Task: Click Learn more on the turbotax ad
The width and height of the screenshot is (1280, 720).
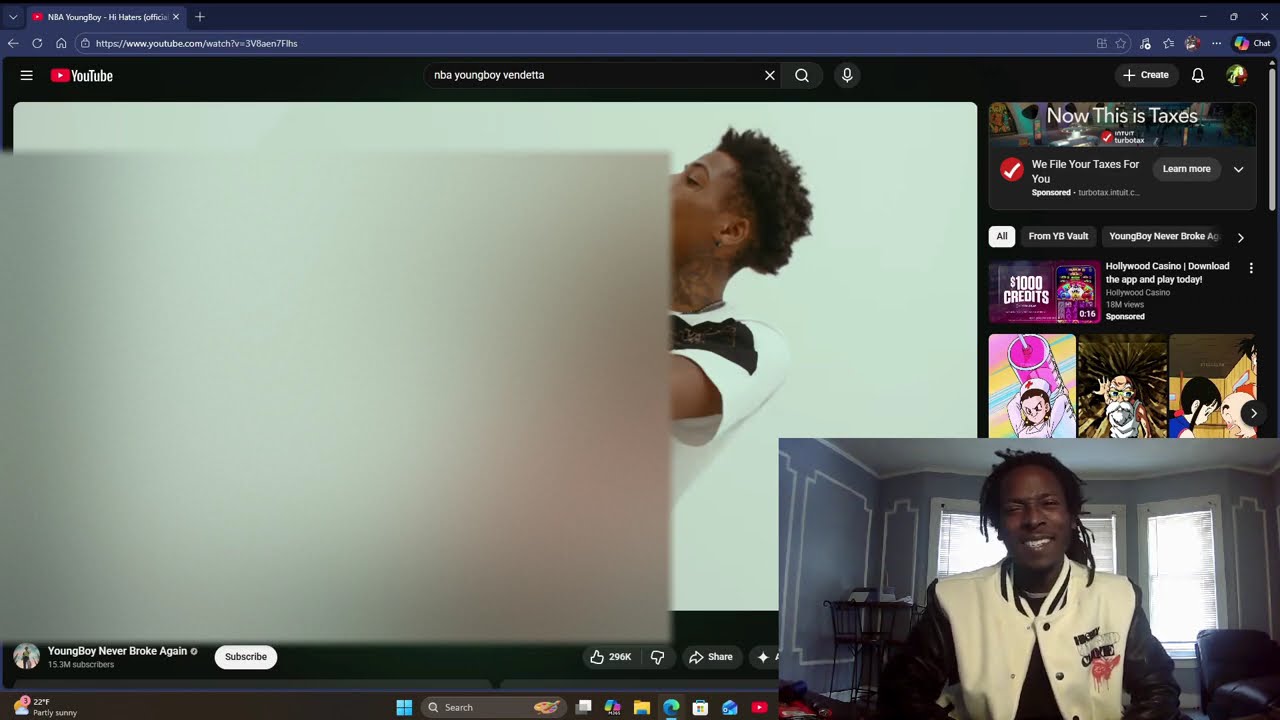Action: click(x=1187, y=169)
